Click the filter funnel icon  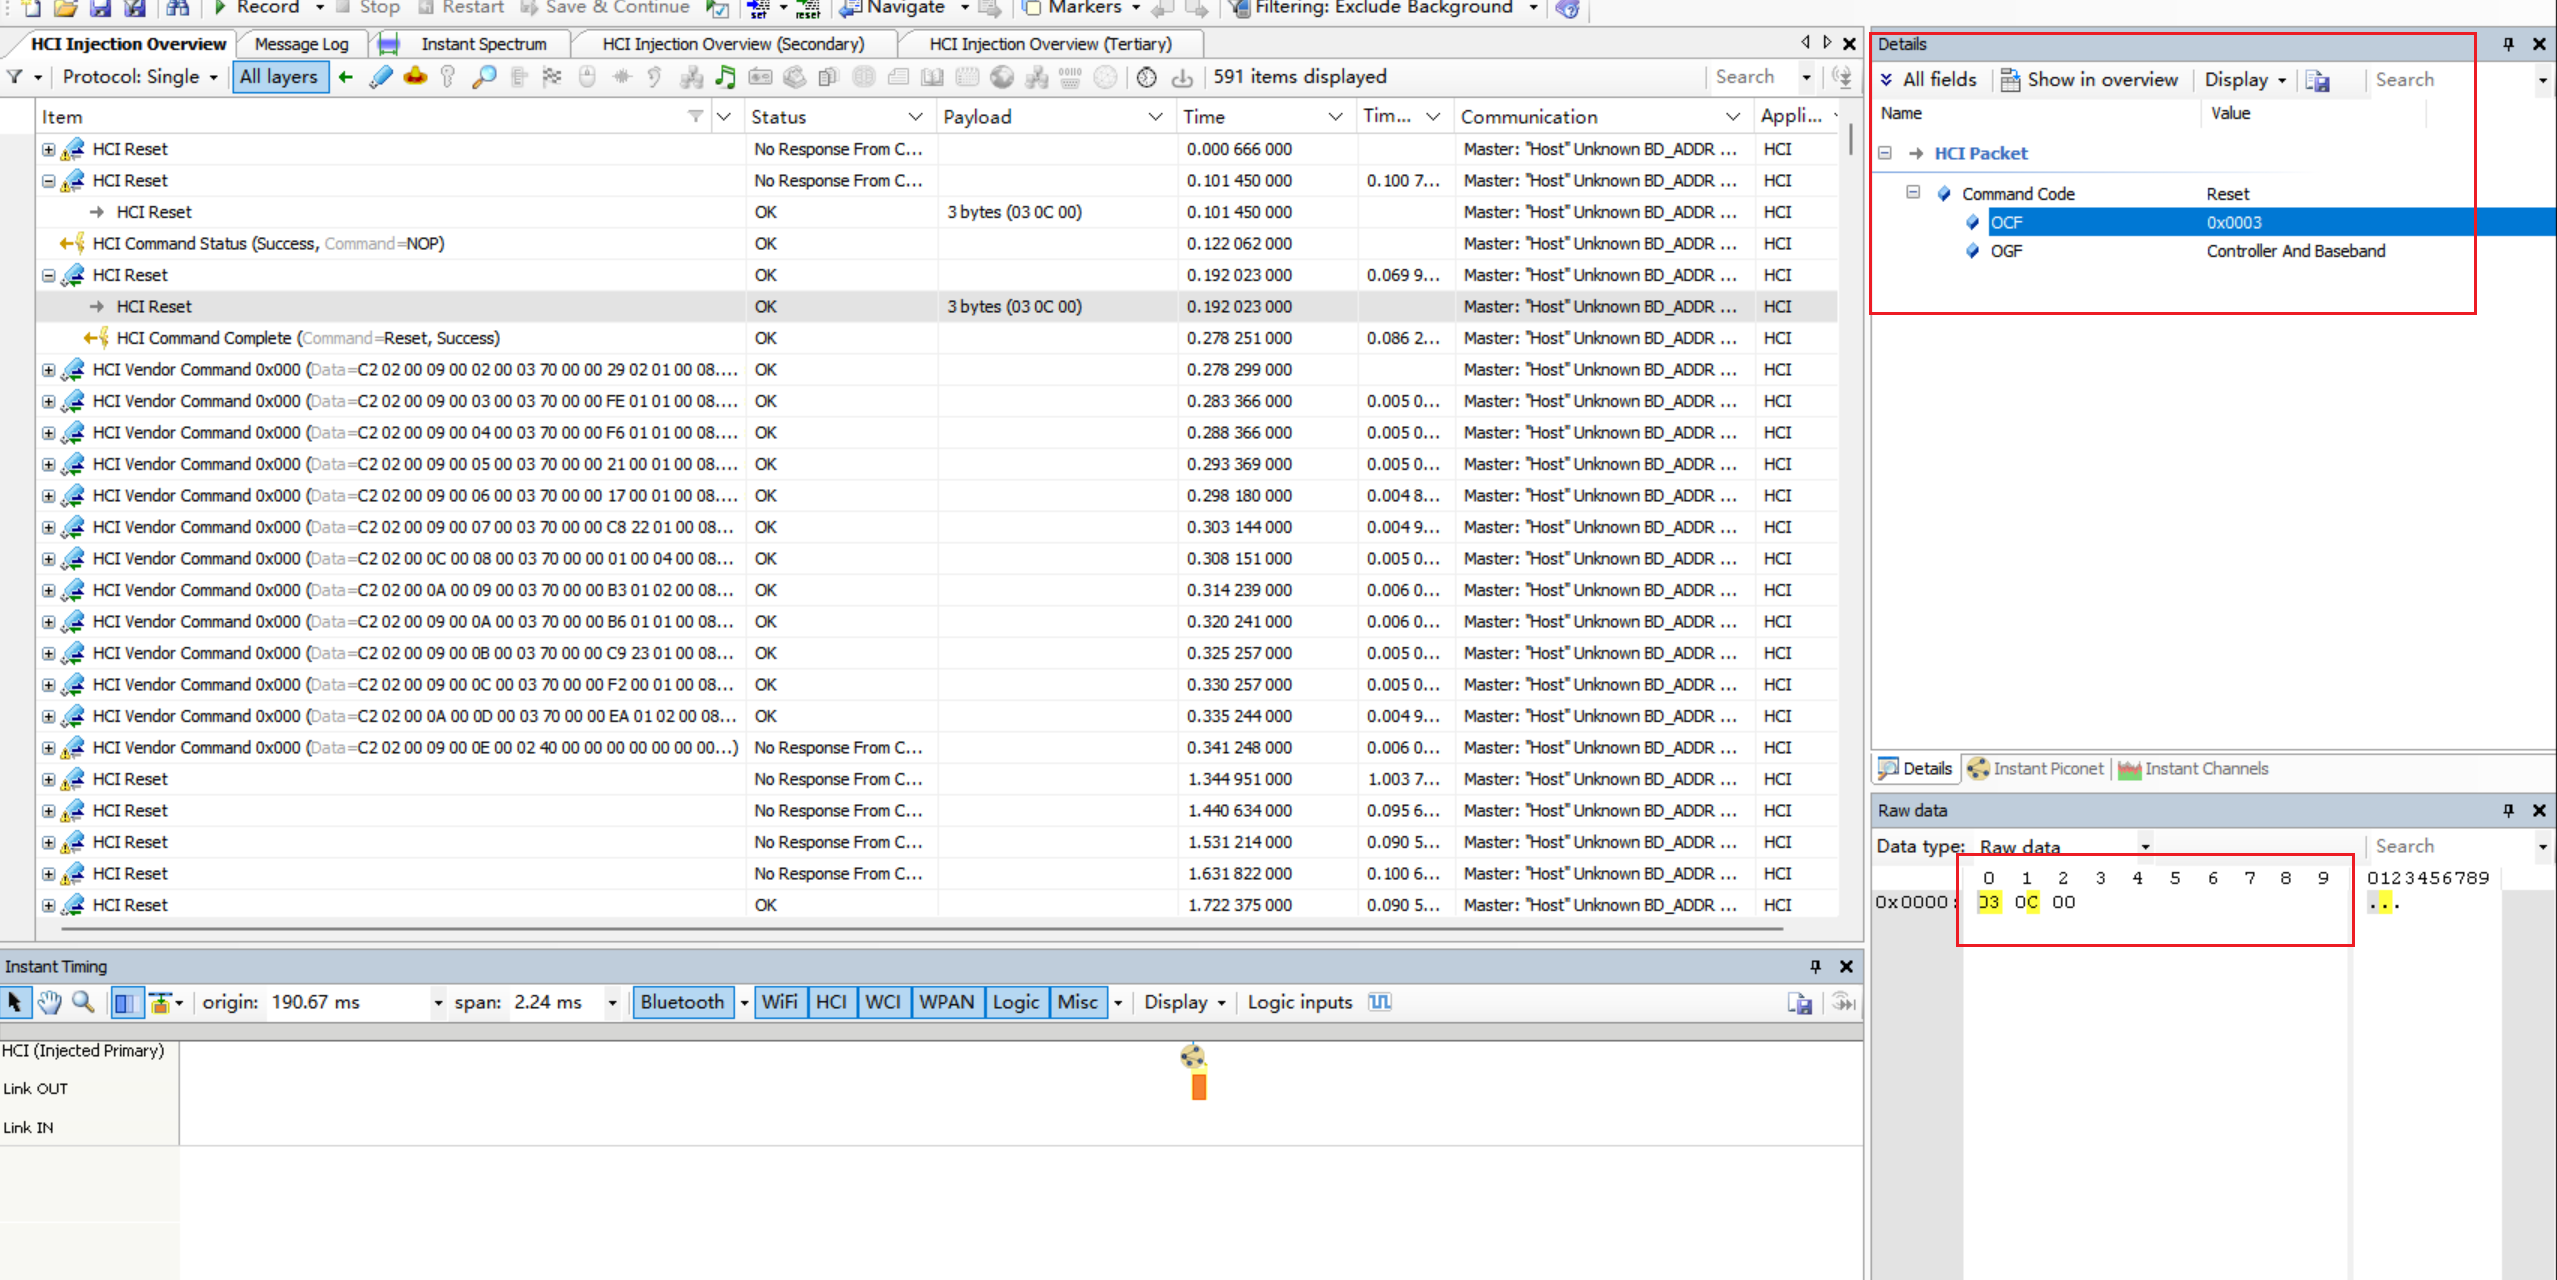pyautogui.click(x=15, y=77)
